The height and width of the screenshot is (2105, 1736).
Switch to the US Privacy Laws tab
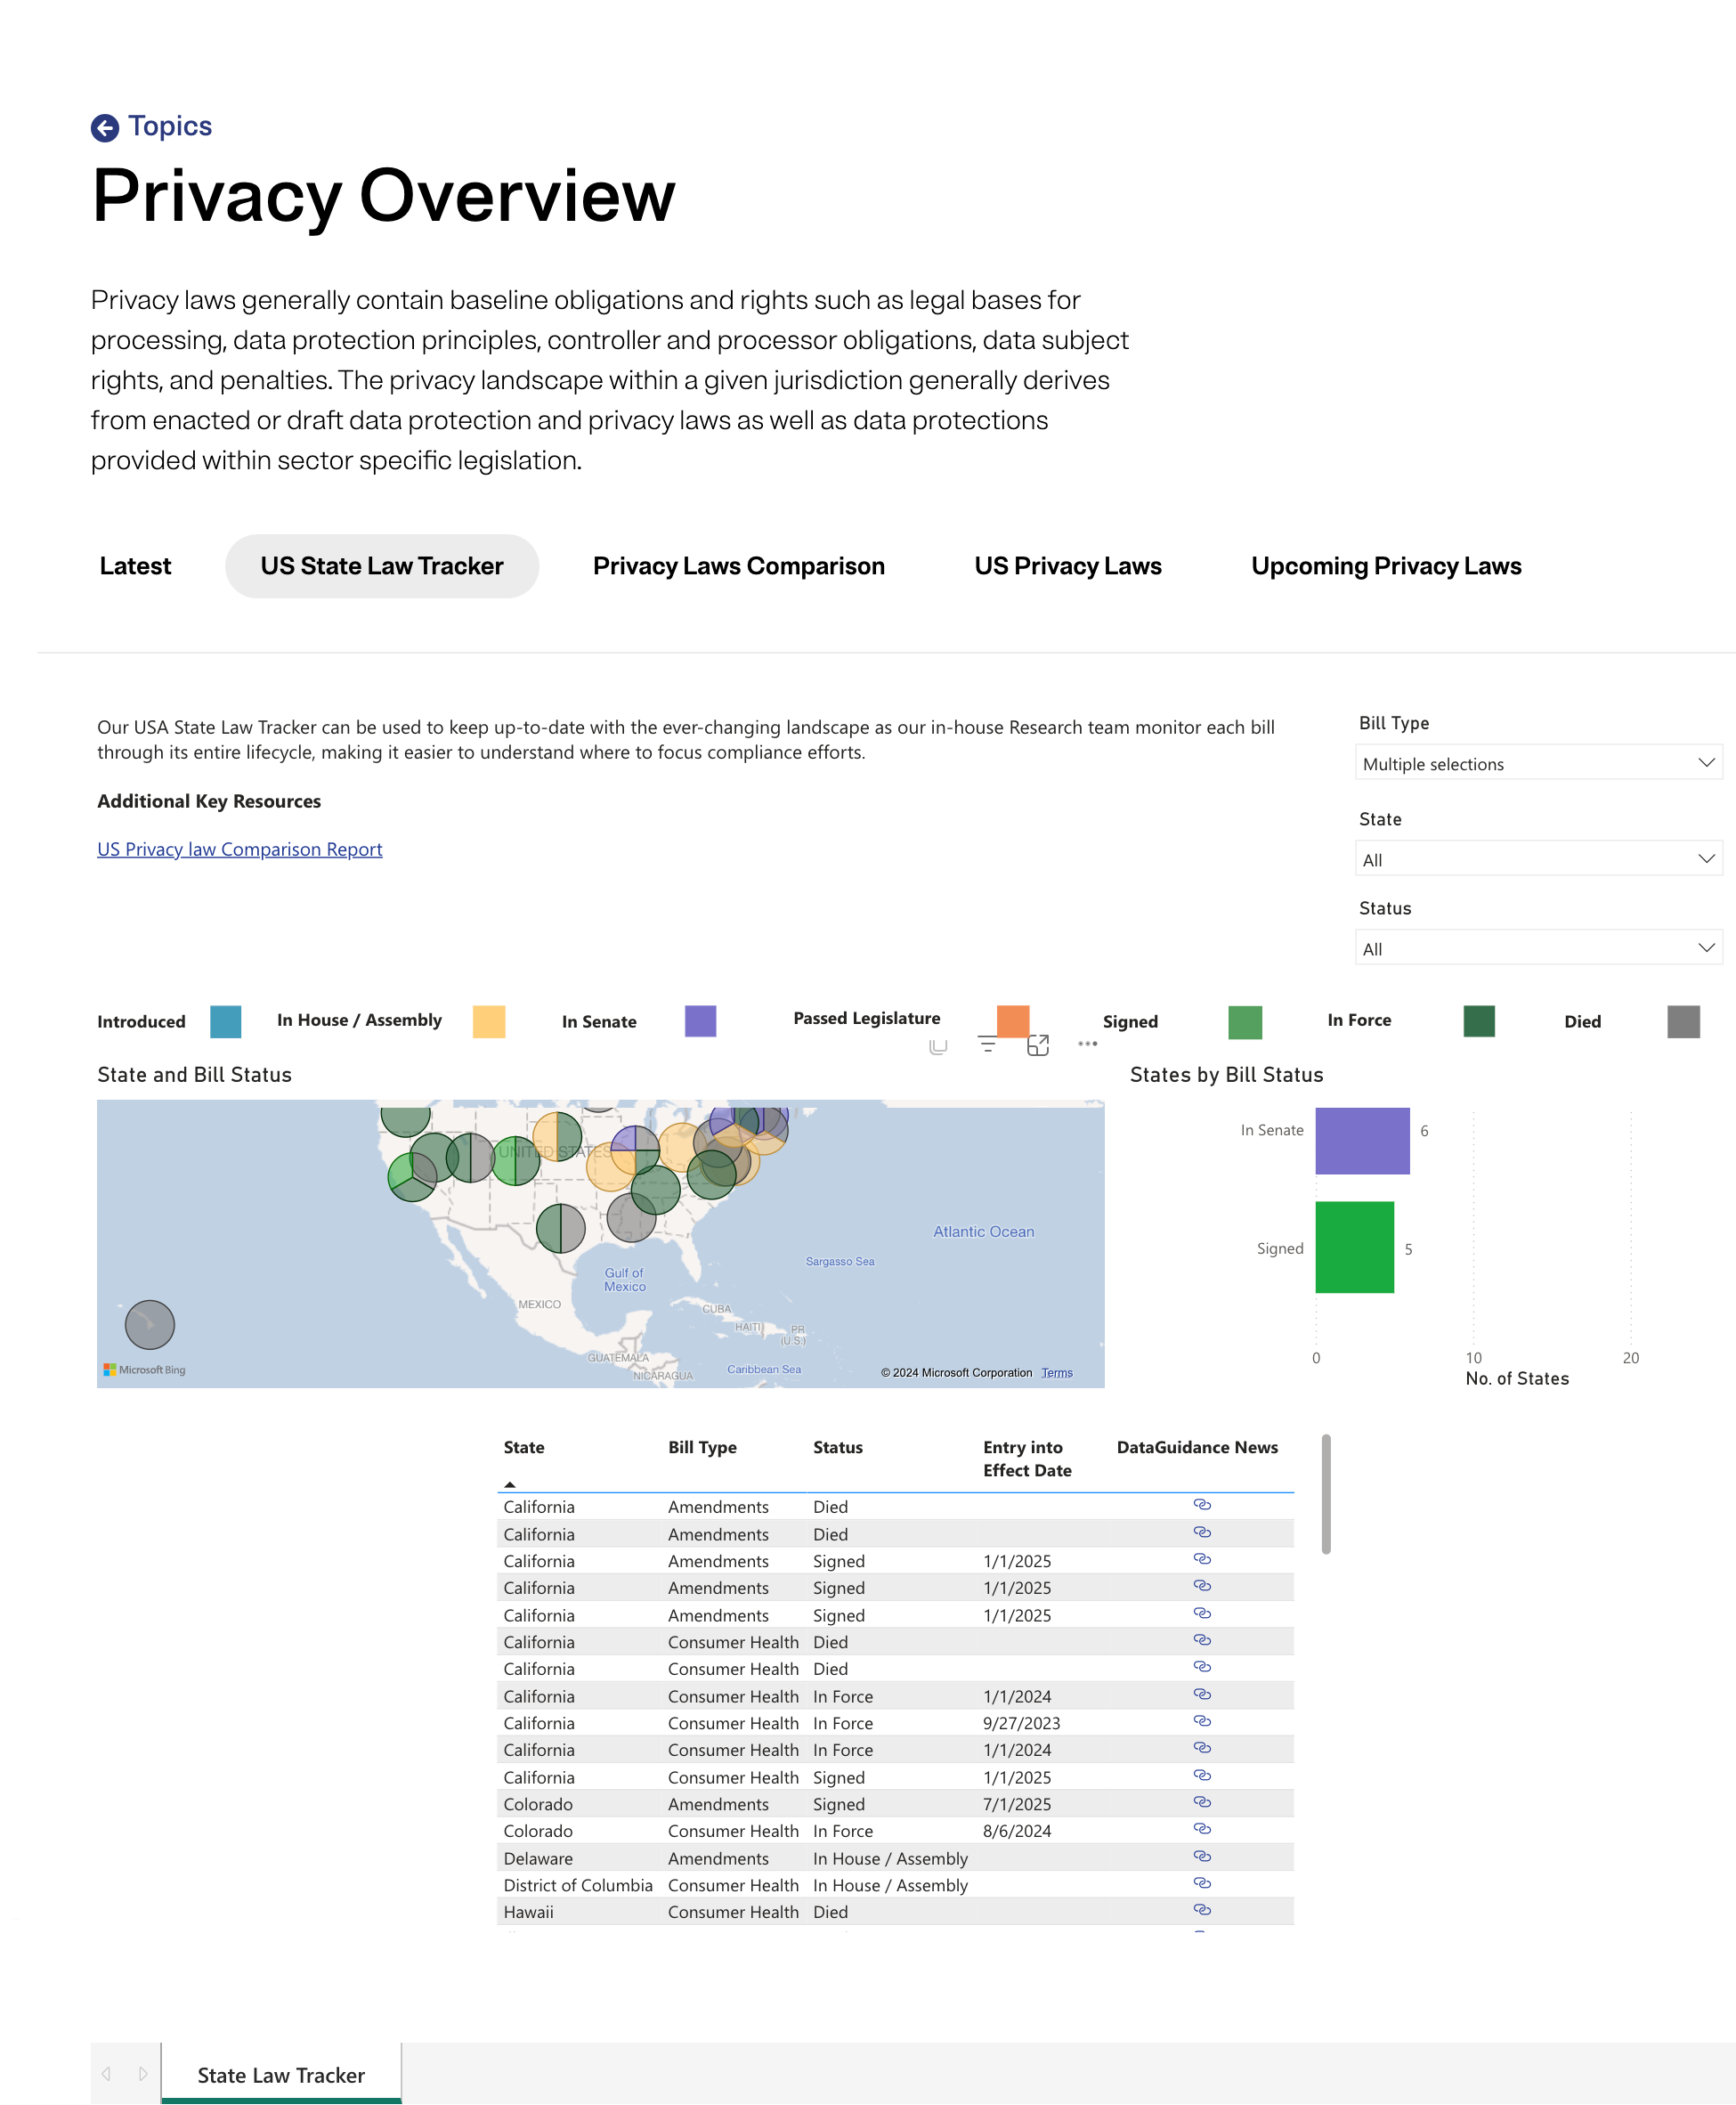coord(1068,566)
